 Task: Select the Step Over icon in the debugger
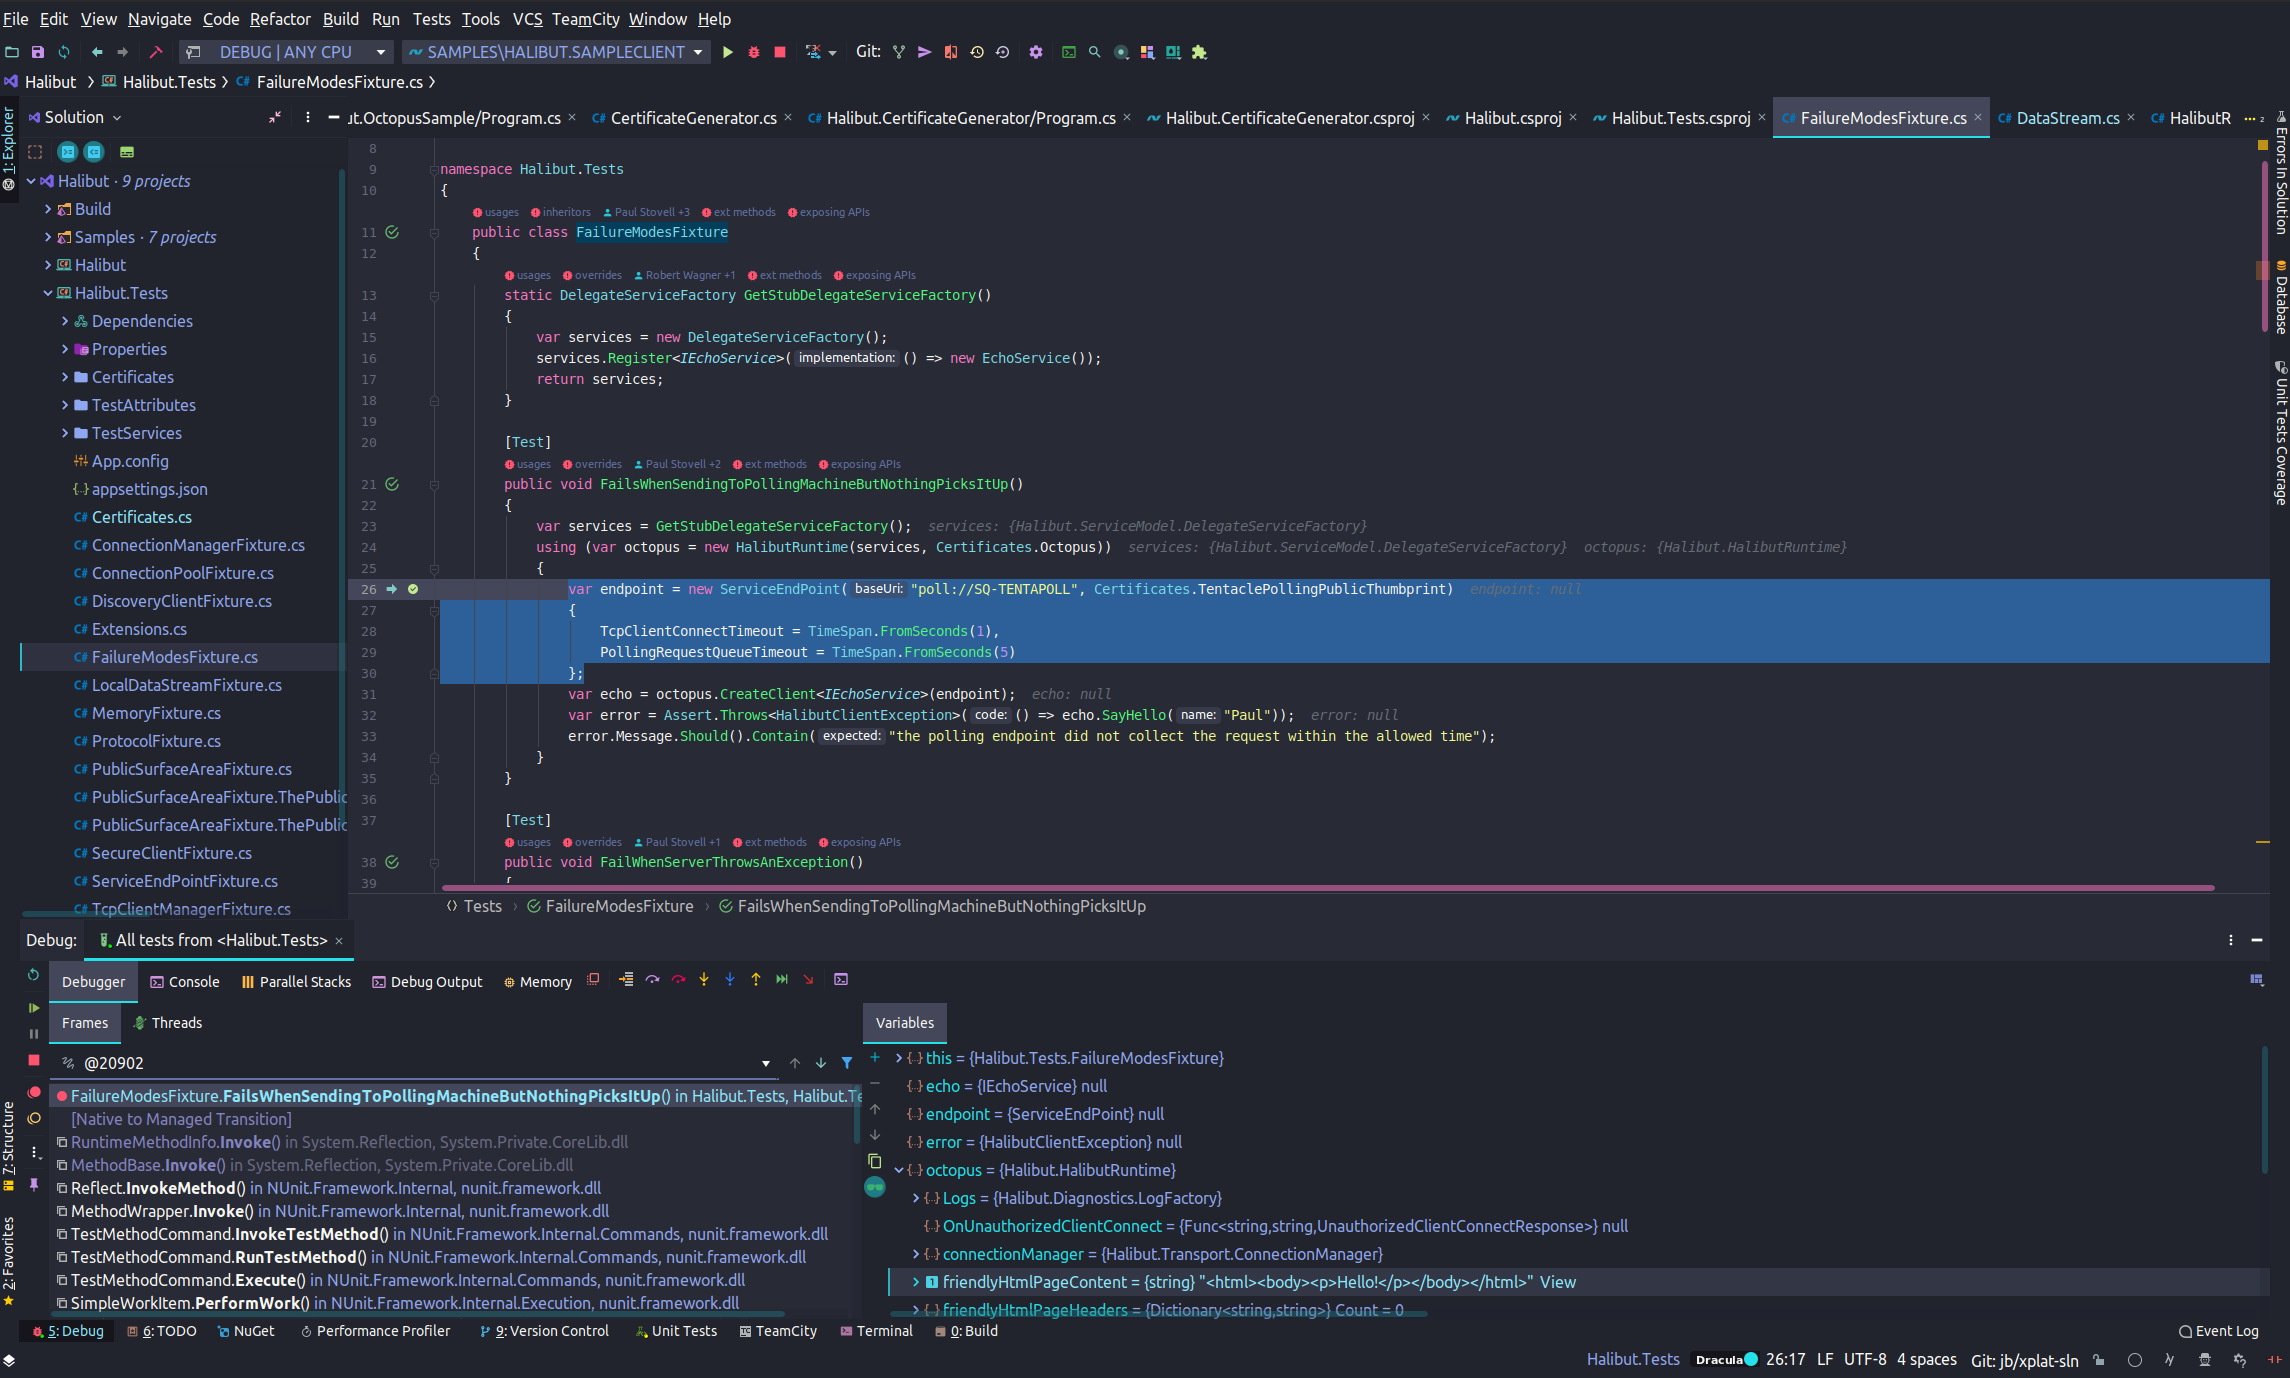(653, 980)
